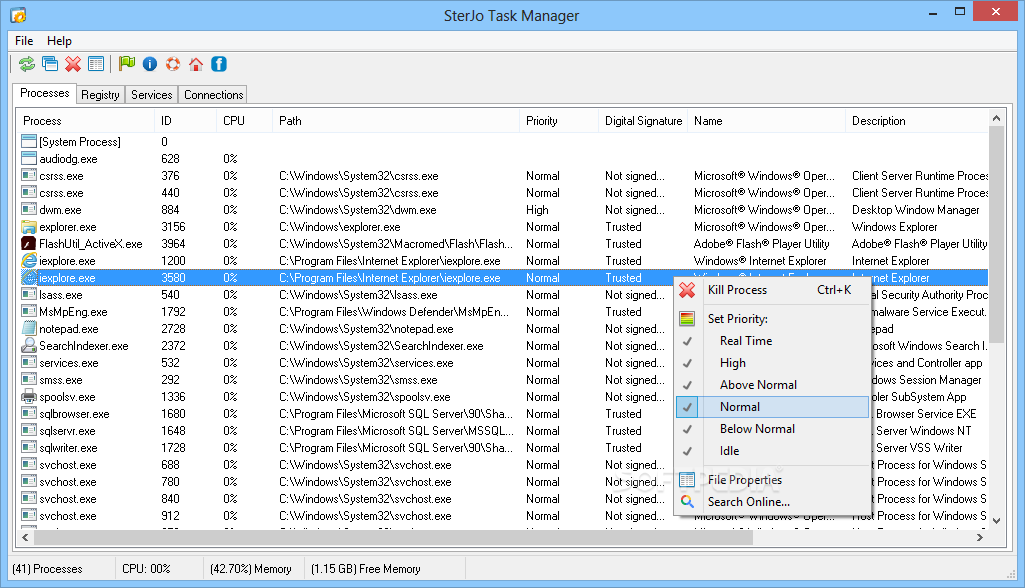The image size is (1025, 588).
Task: Sort by the Digital Signature column header
Action: click(x=643, y=121)
